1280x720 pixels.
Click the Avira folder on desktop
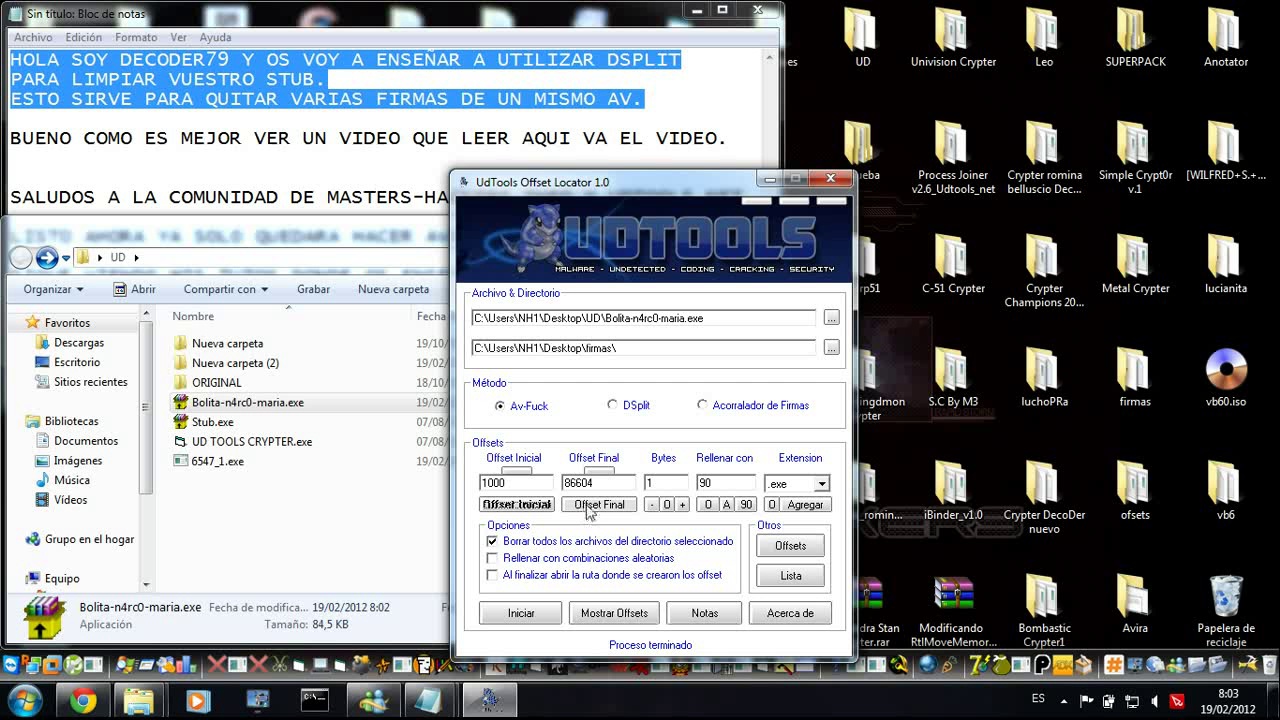point(1134,600)
